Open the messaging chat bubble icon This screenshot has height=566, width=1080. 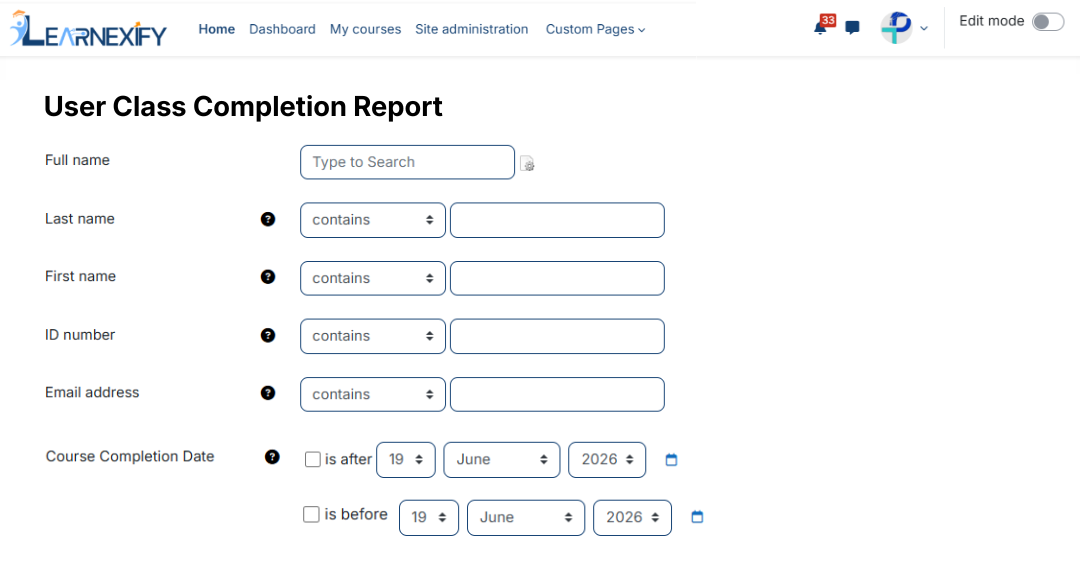point(852,28)
